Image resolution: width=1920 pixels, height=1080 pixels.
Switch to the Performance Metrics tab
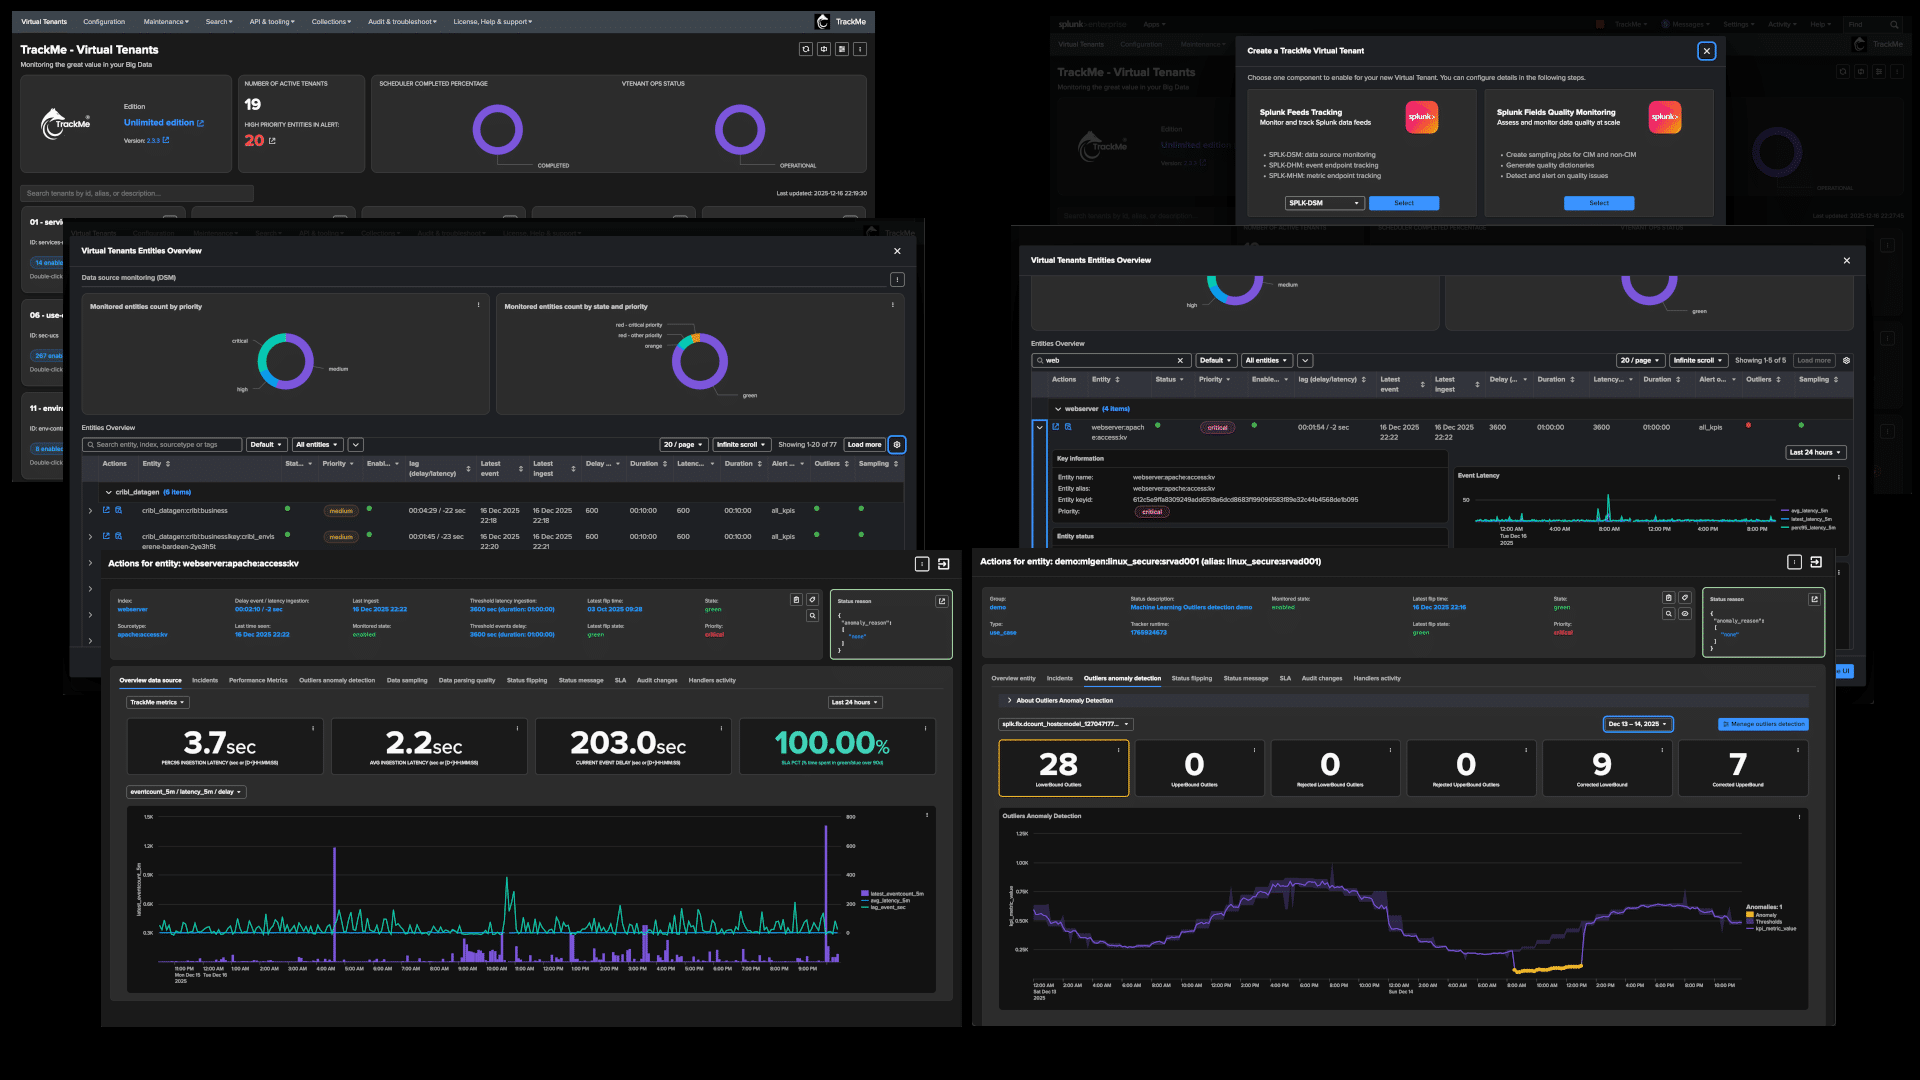pos(257,680)
